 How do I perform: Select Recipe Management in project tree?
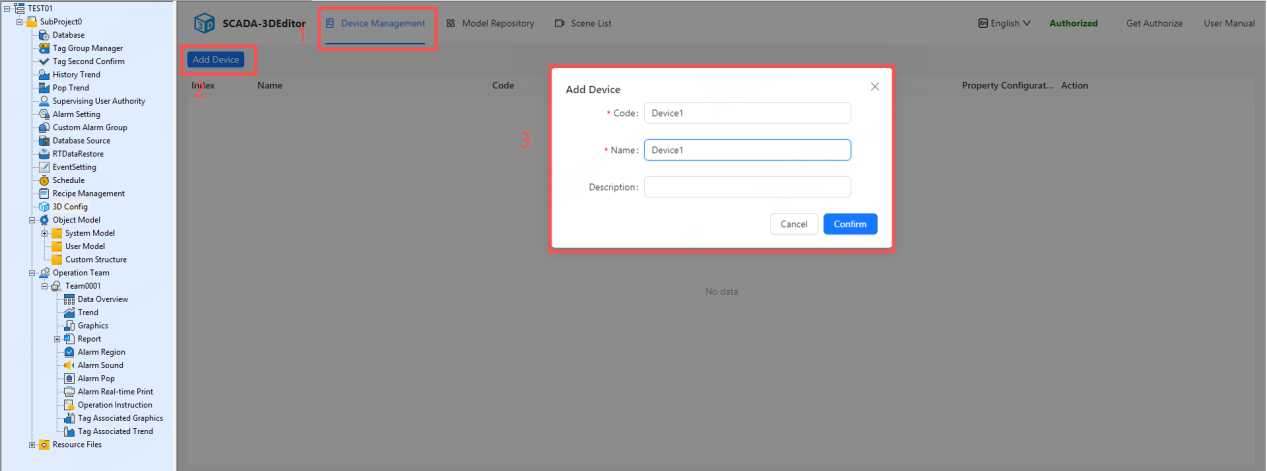(88, 194)
